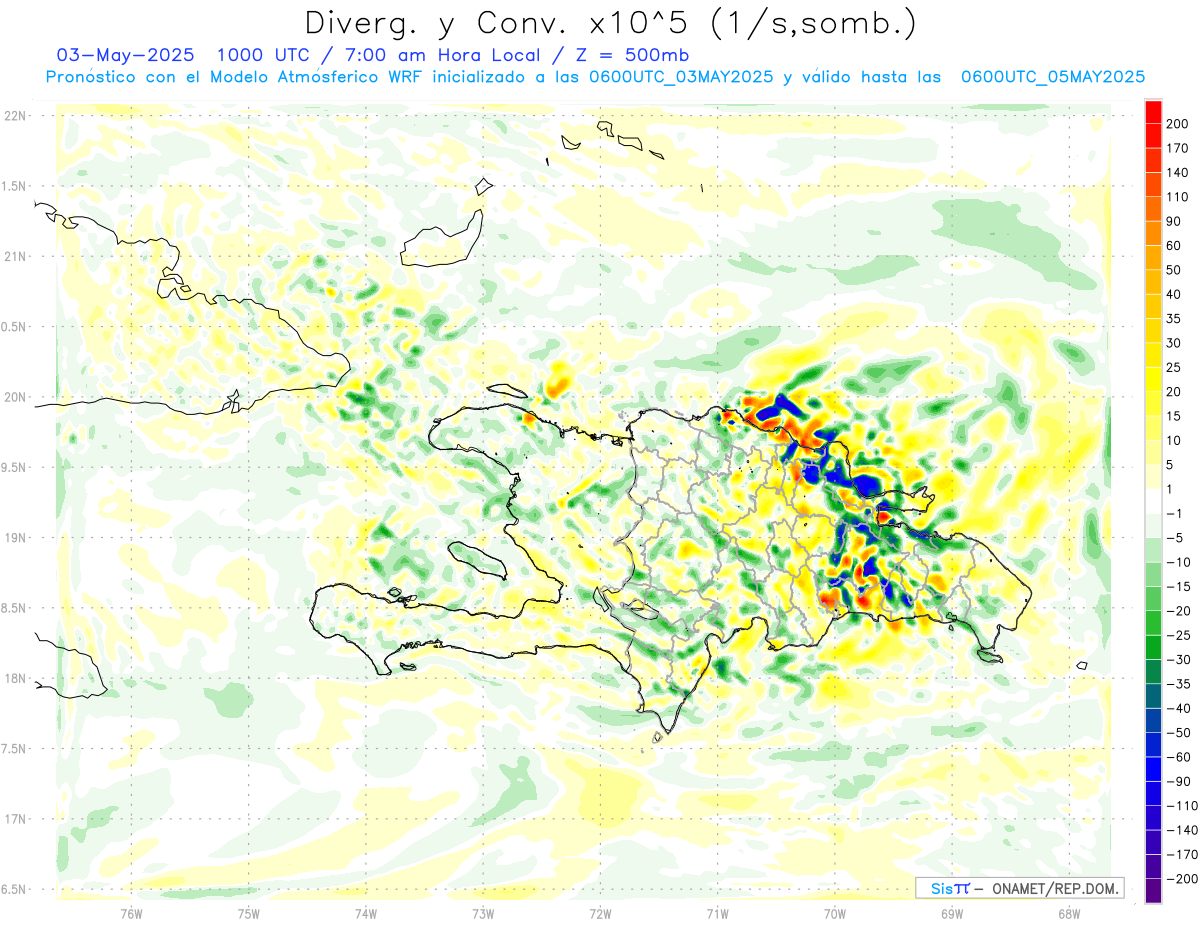This screenshot has height=927, width=1200.
Task: Click the white swatch between 1 and -1
Action: [x=1153, y=501]
